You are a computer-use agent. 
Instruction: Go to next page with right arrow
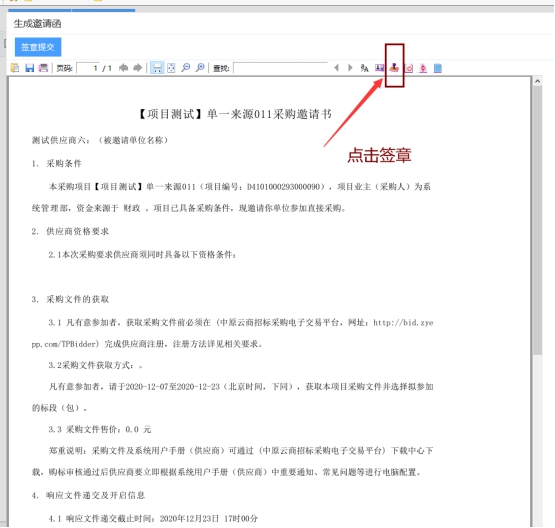(x=137, y=68)
